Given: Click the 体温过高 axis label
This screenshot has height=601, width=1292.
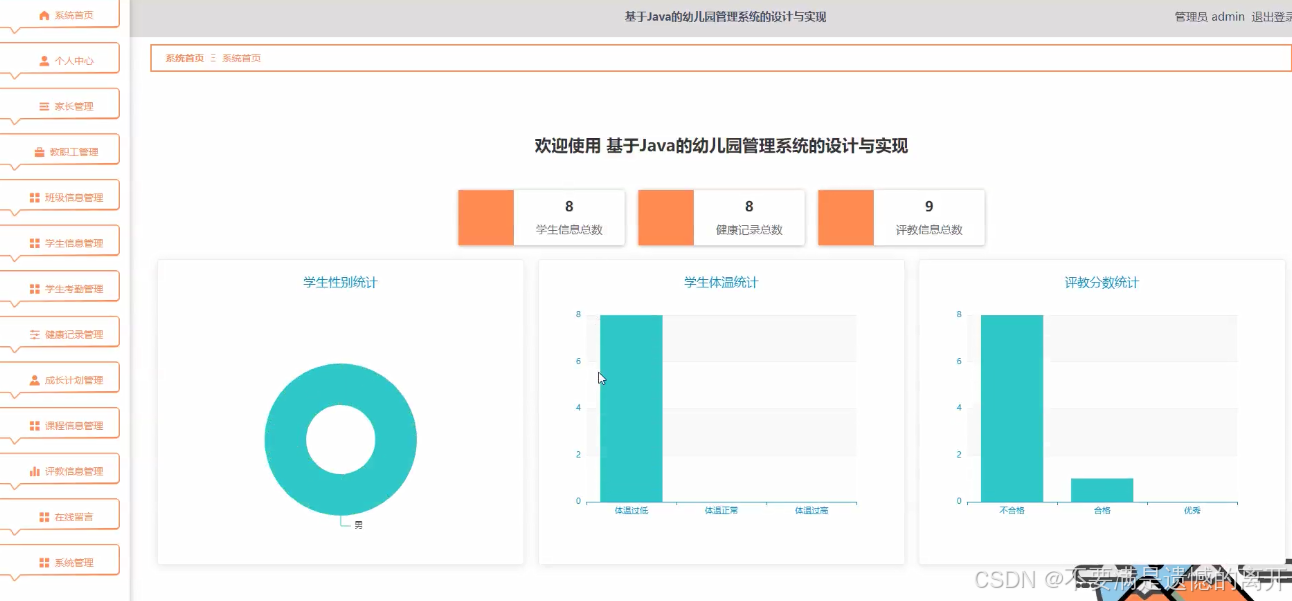Looking at the screenshot, I should (811, 510).
